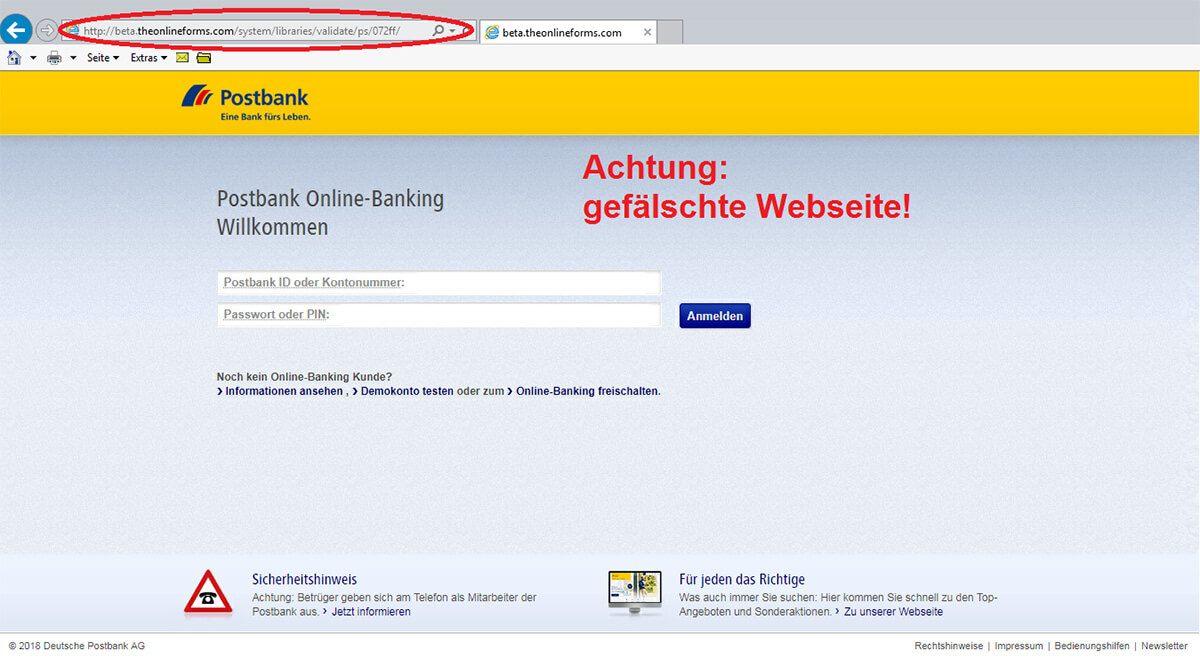Open the Impressum footer link

pyautogui.click(x=1019, y=646)
